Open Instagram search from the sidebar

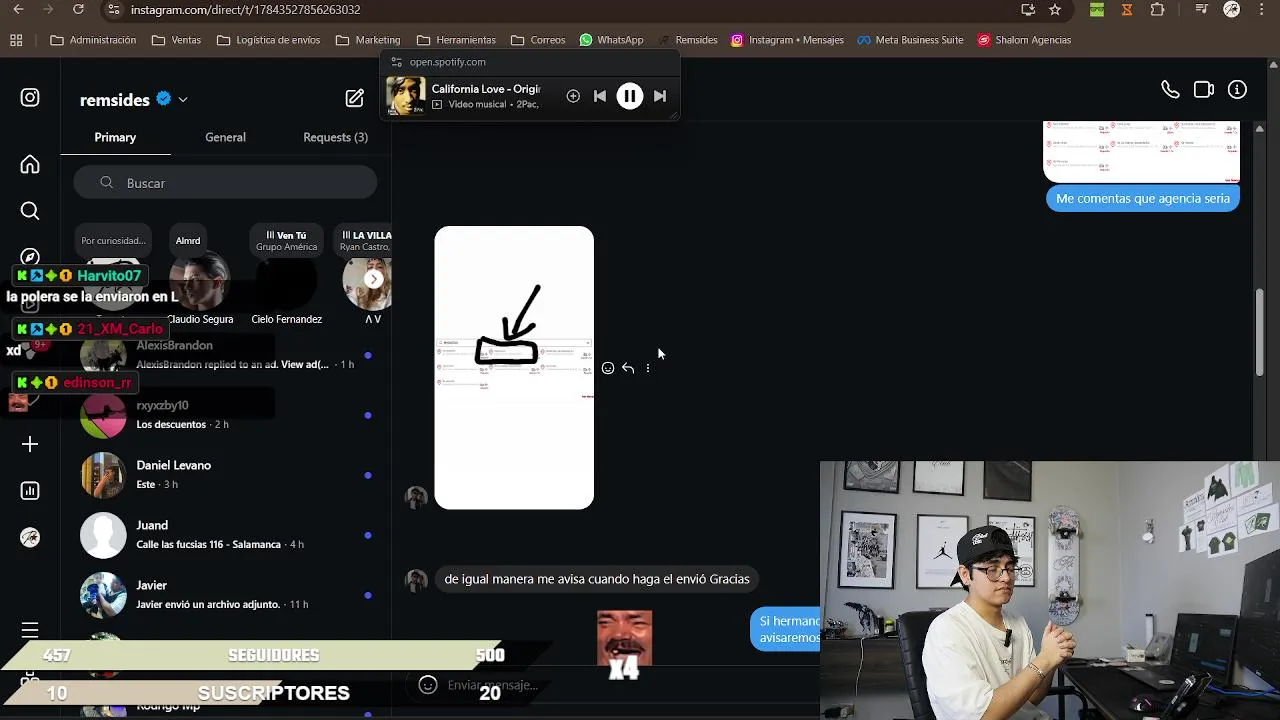pos(30,210)
